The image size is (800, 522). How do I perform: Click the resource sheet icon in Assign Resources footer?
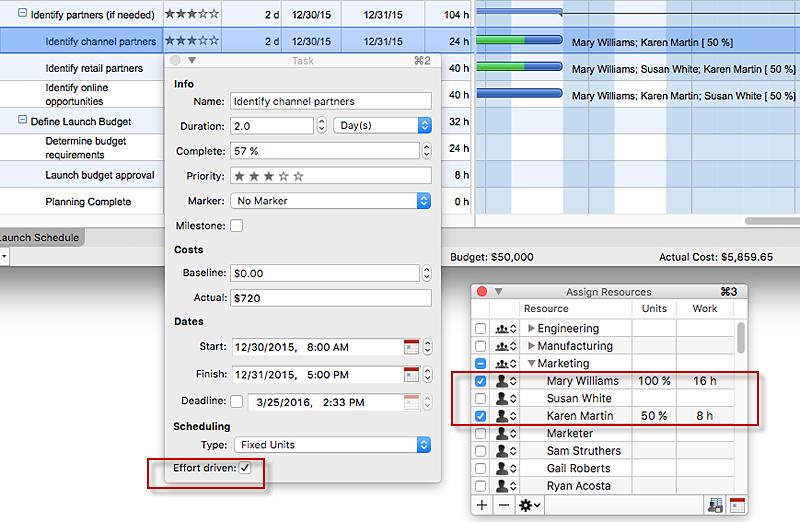click(716, 505)
